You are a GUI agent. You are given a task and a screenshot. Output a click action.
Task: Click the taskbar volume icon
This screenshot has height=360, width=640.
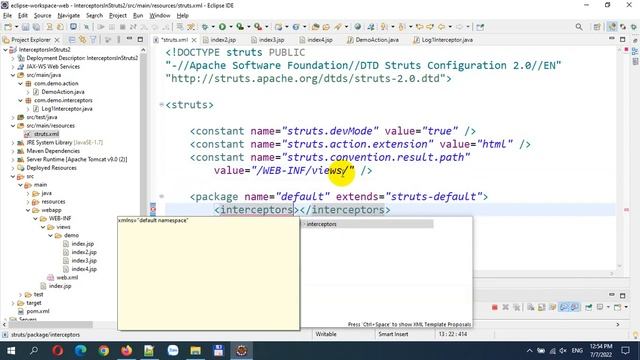[x=563, y=351]
